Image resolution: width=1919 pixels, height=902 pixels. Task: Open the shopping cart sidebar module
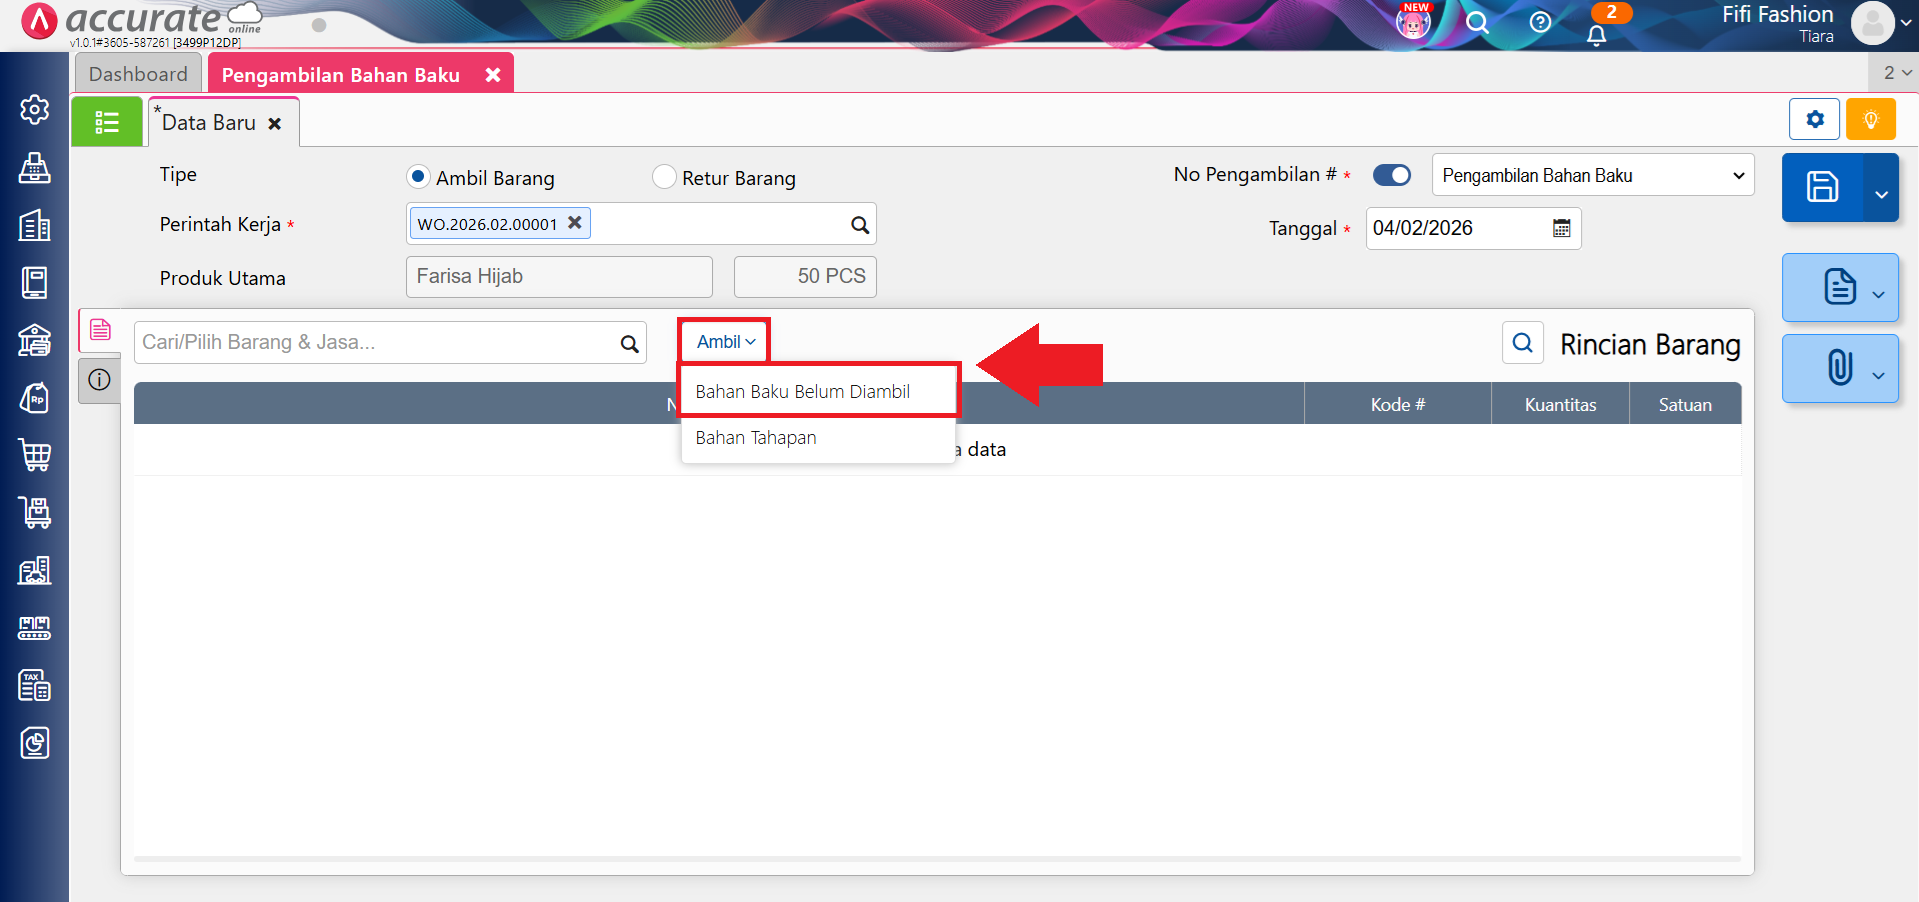point(35,455)
